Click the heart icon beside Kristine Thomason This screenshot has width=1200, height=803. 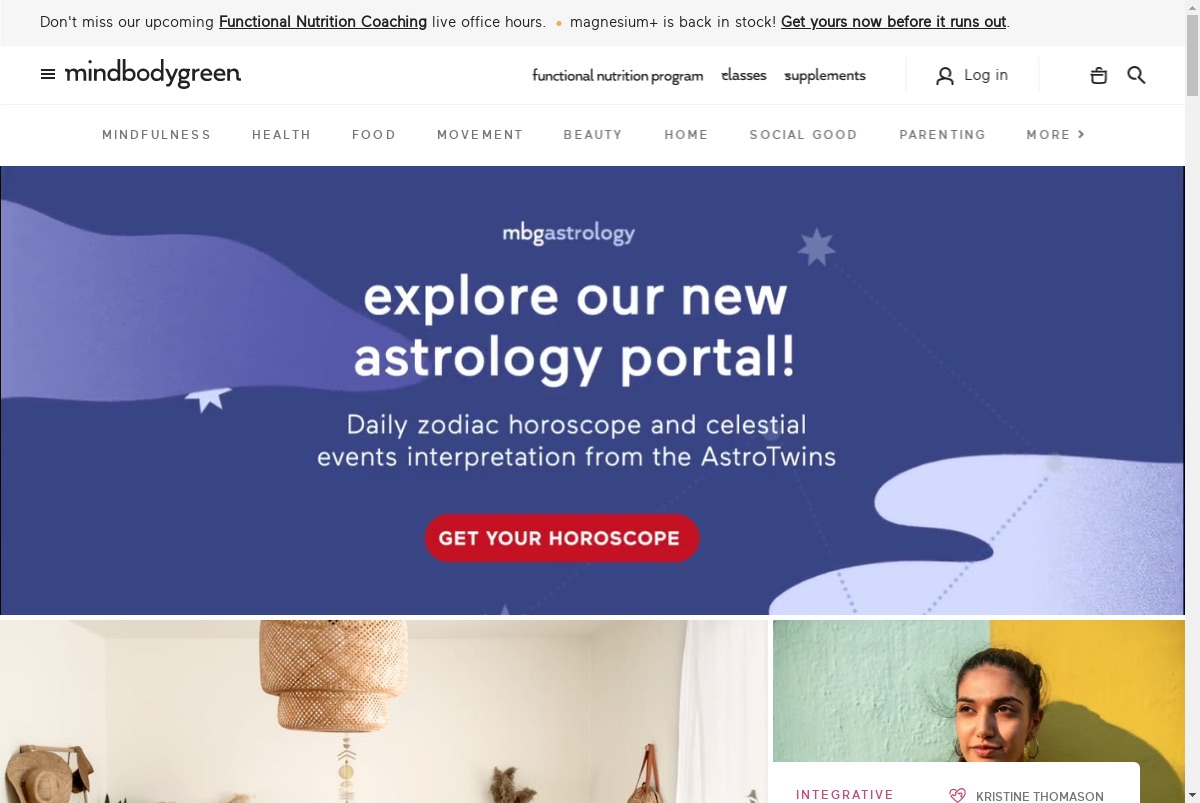click(x=958, y=796)
